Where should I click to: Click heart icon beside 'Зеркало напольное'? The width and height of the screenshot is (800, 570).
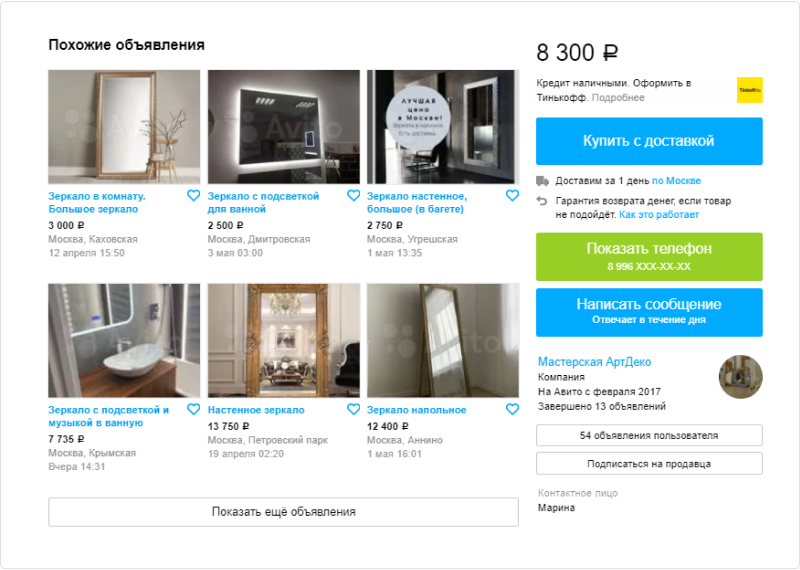pyautogui.click(x=512, y=409)
